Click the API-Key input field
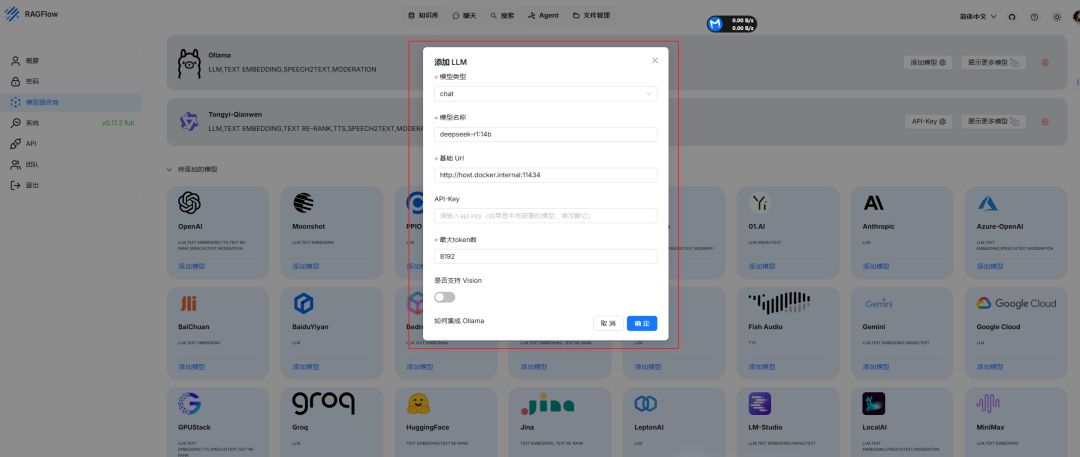The image size is (1080, 457). click(546, 216)
